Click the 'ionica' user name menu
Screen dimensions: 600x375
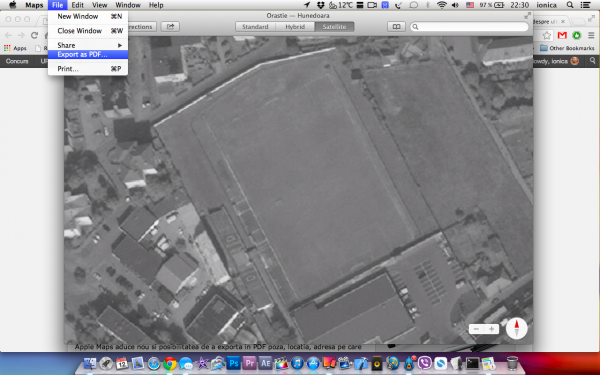546,5
